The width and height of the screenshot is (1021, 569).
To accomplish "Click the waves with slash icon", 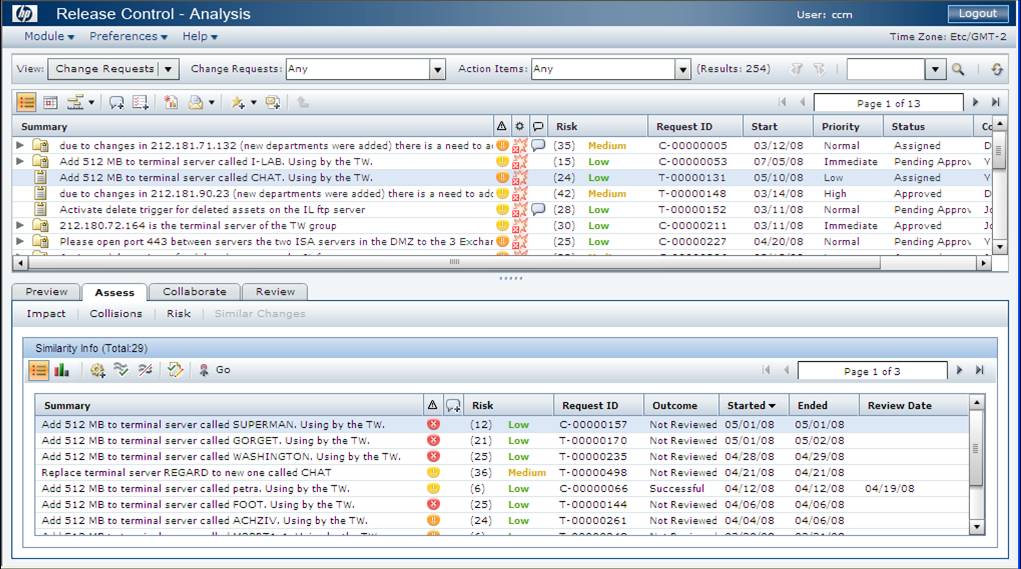I will pos(145,370).
